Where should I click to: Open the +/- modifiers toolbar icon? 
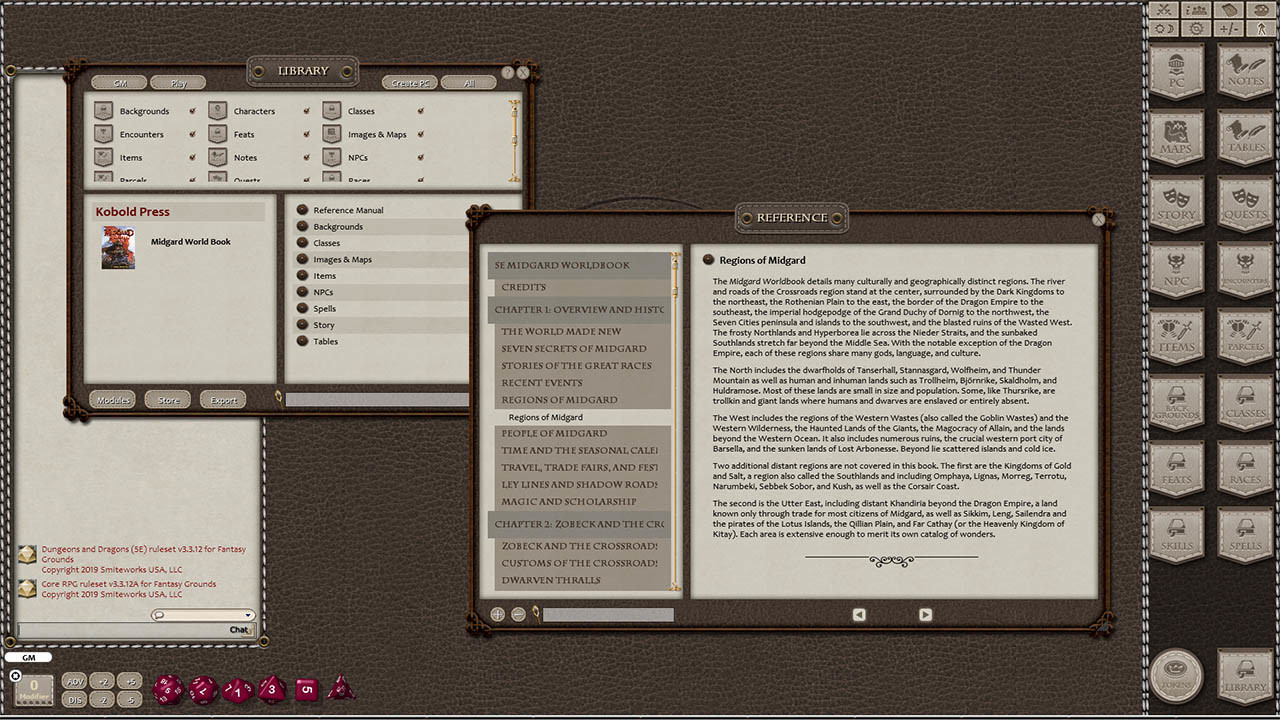tap(1227, 26)
